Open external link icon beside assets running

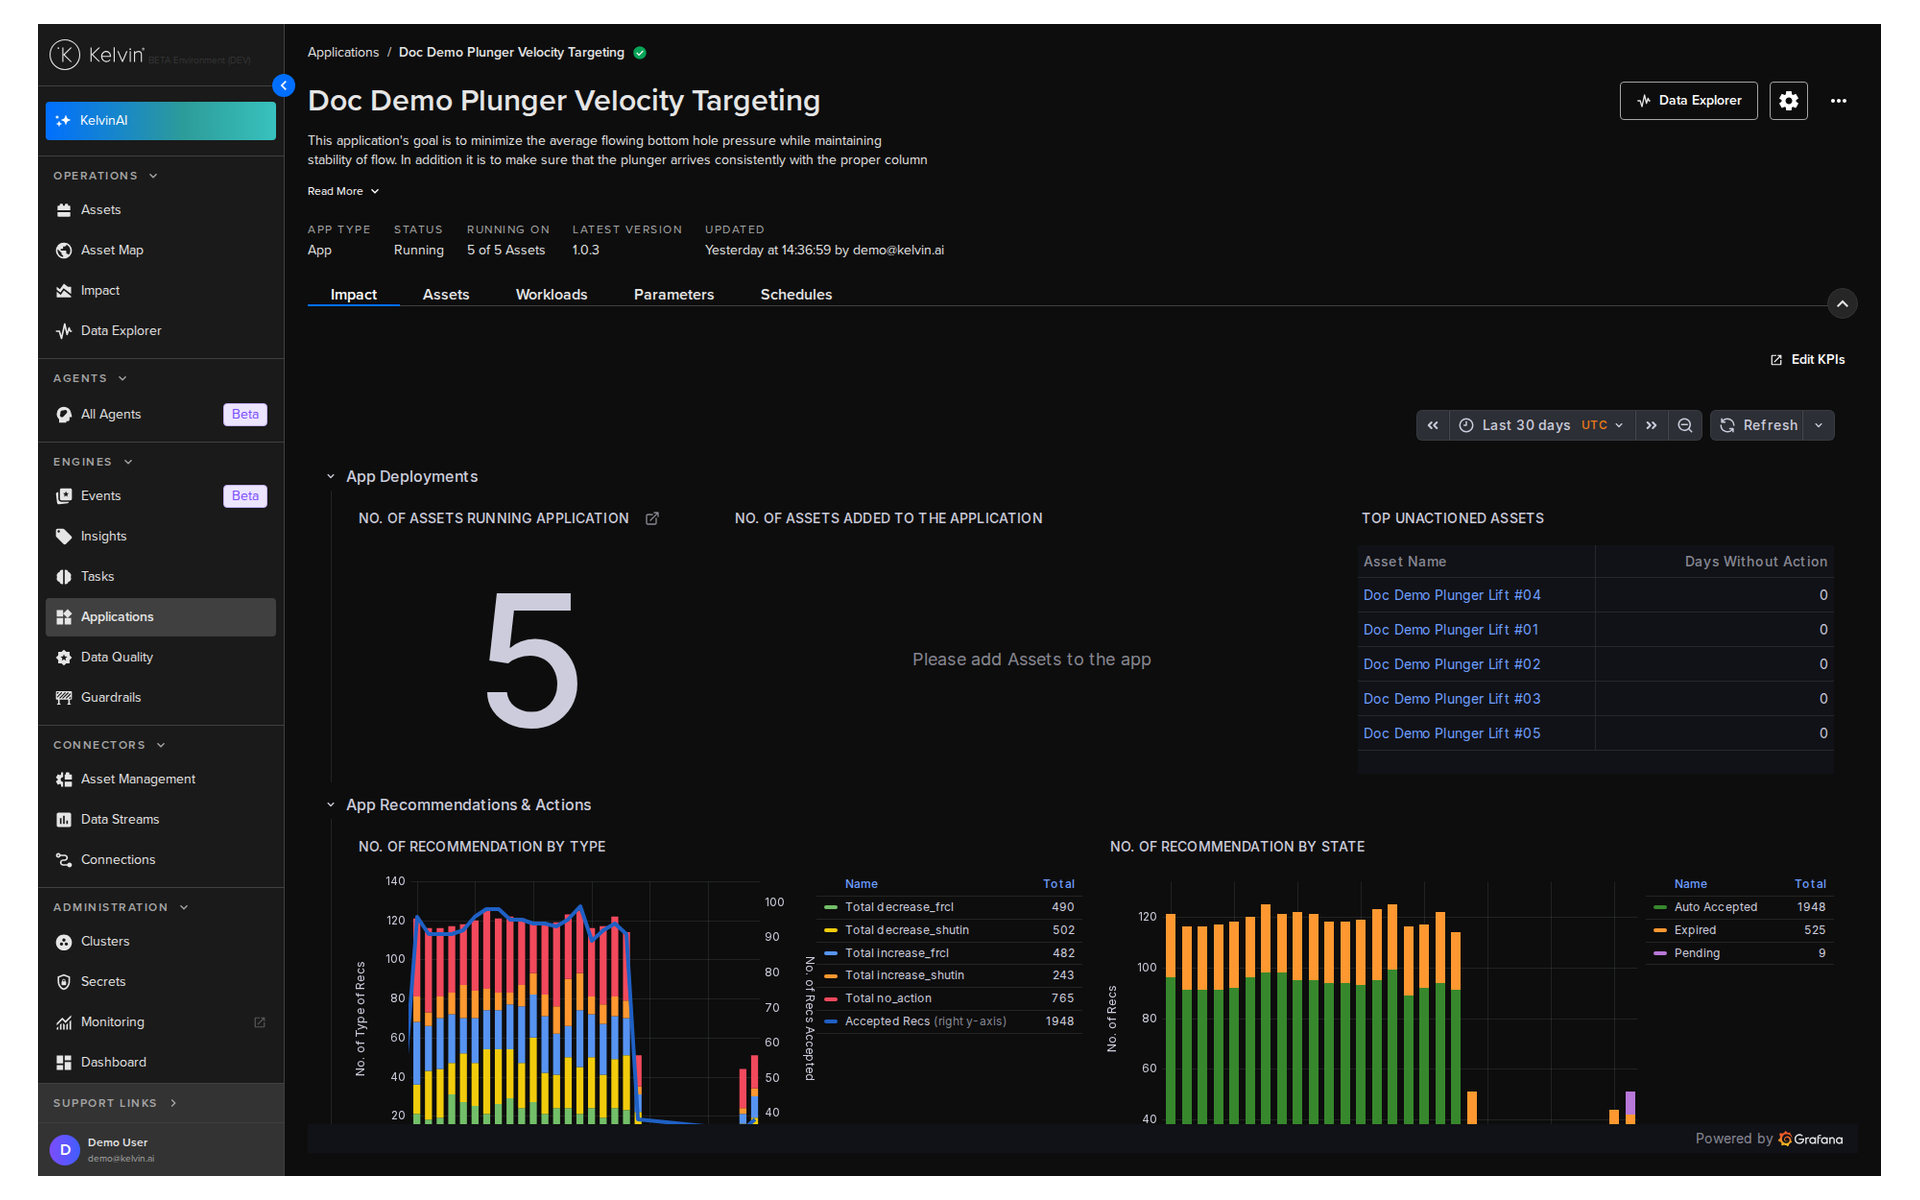[652, 518]
